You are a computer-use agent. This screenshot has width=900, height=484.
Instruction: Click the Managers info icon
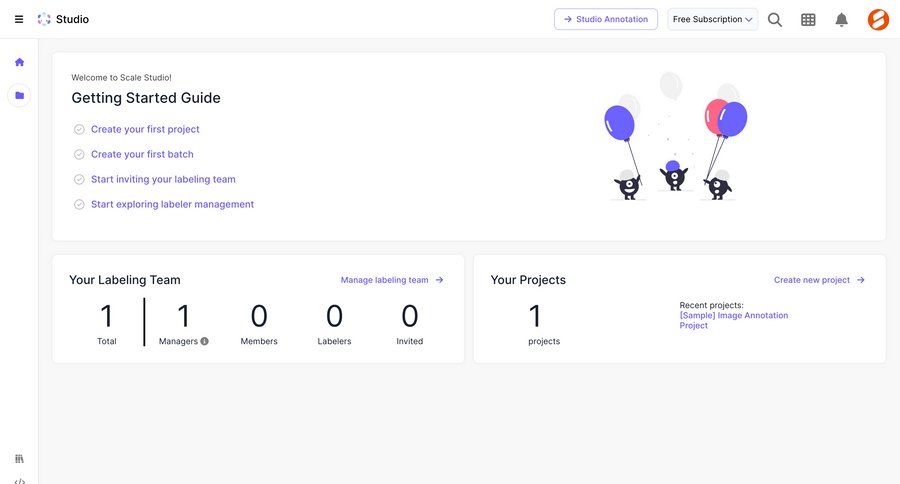(204, 341)
